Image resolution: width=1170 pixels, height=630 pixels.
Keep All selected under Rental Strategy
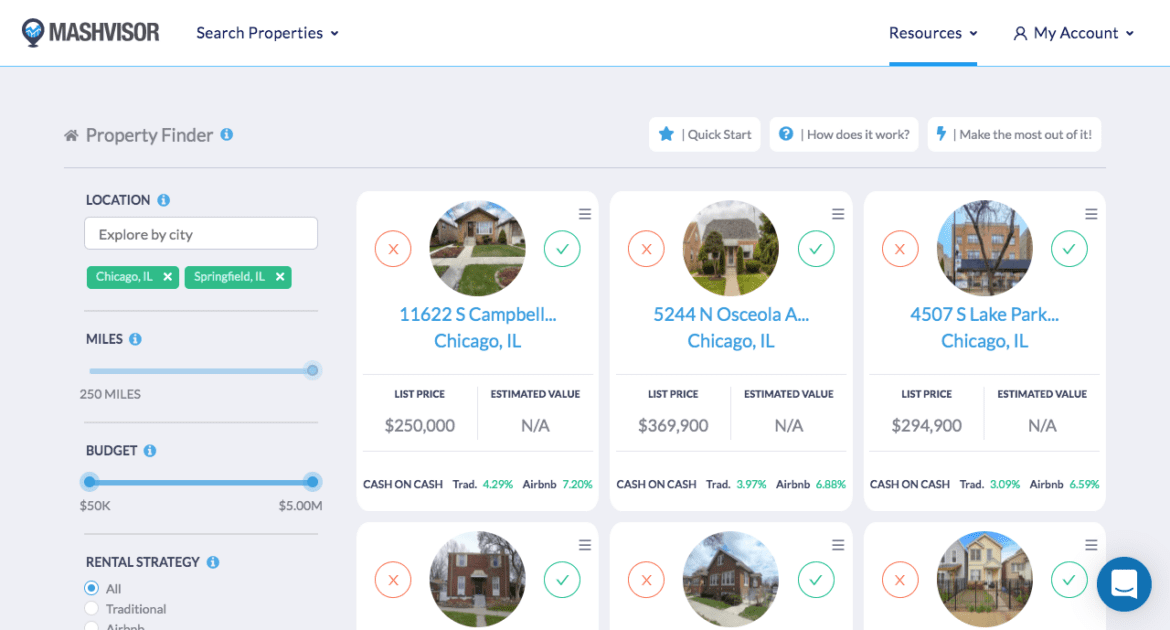pos(91,588)
